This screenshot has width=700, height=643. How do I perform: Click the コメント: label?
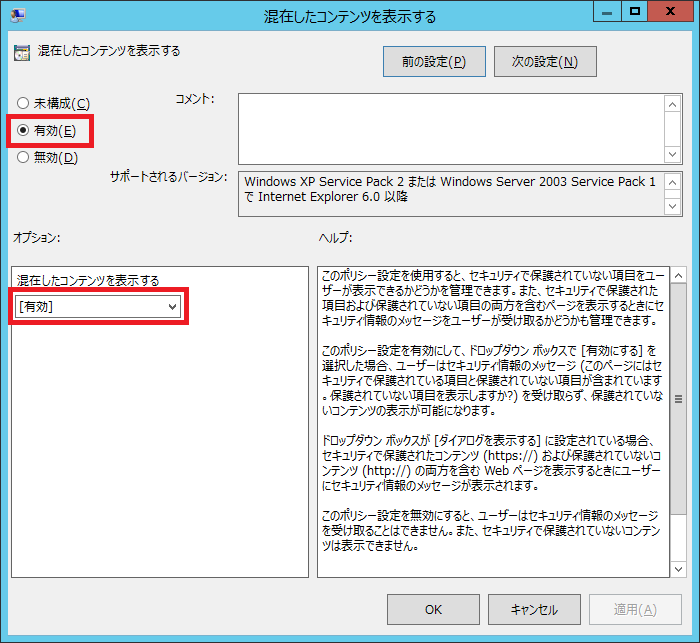[x=195, y=99]
